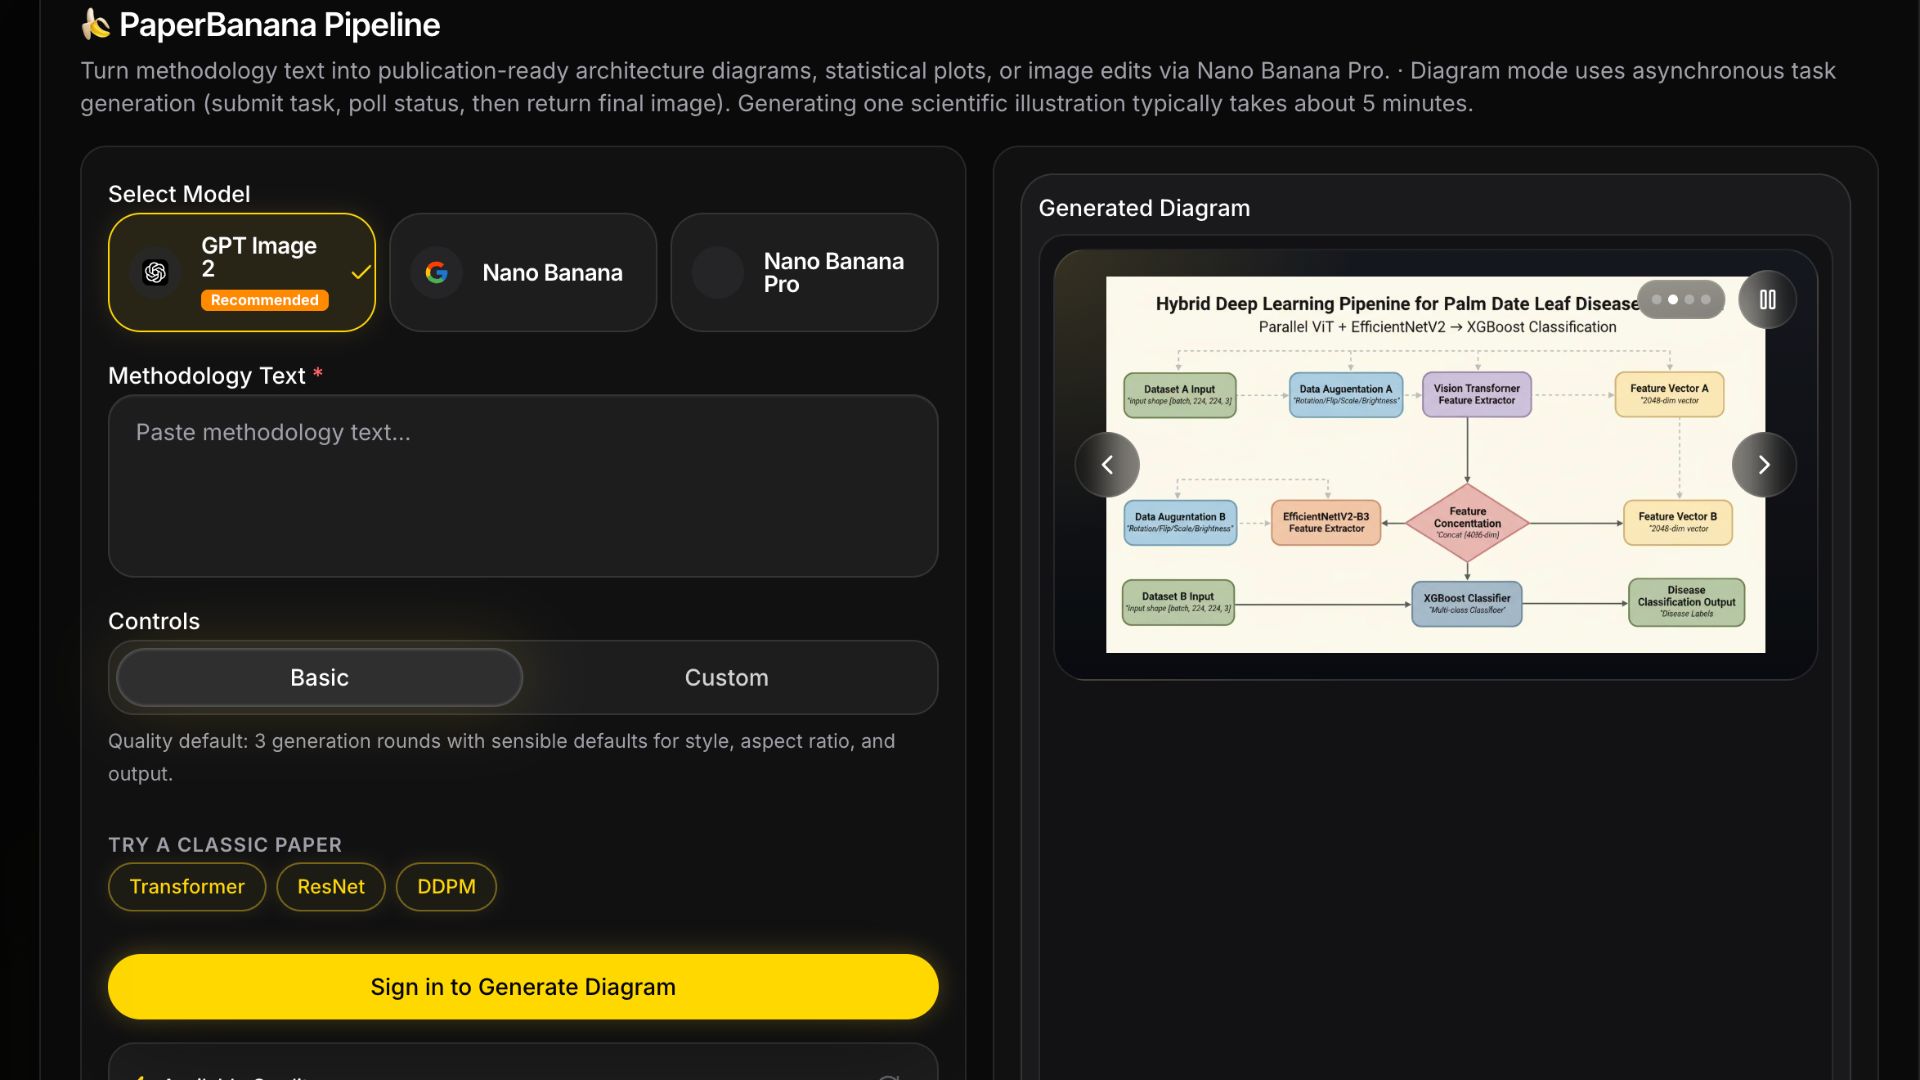
Task: Load the ResNet classic paper example
Action: tap(331, 887)
